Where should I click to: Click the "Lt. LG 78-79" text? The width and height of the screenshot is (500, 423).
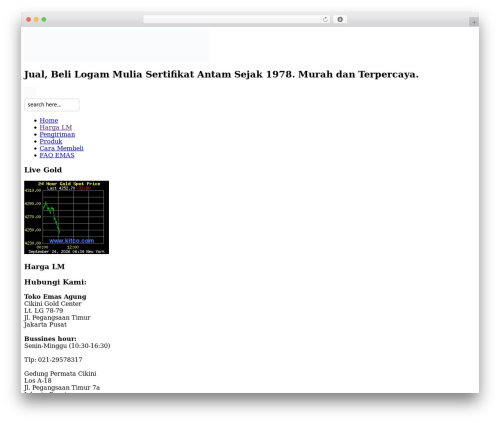click(x=44, y=310)
